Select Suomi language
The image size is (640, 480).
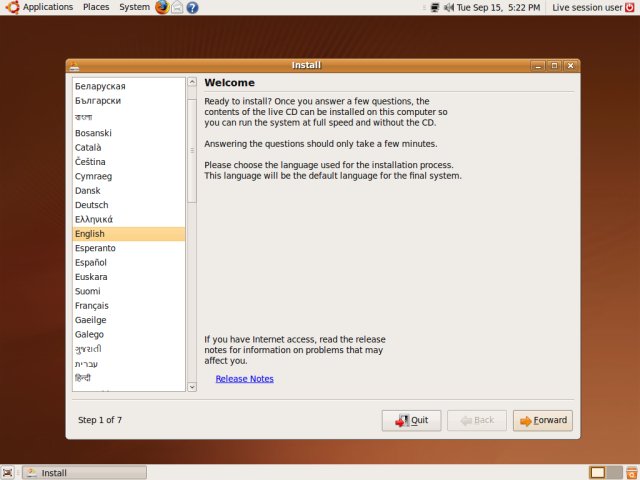pyautogui.click(x=129, y=291)
